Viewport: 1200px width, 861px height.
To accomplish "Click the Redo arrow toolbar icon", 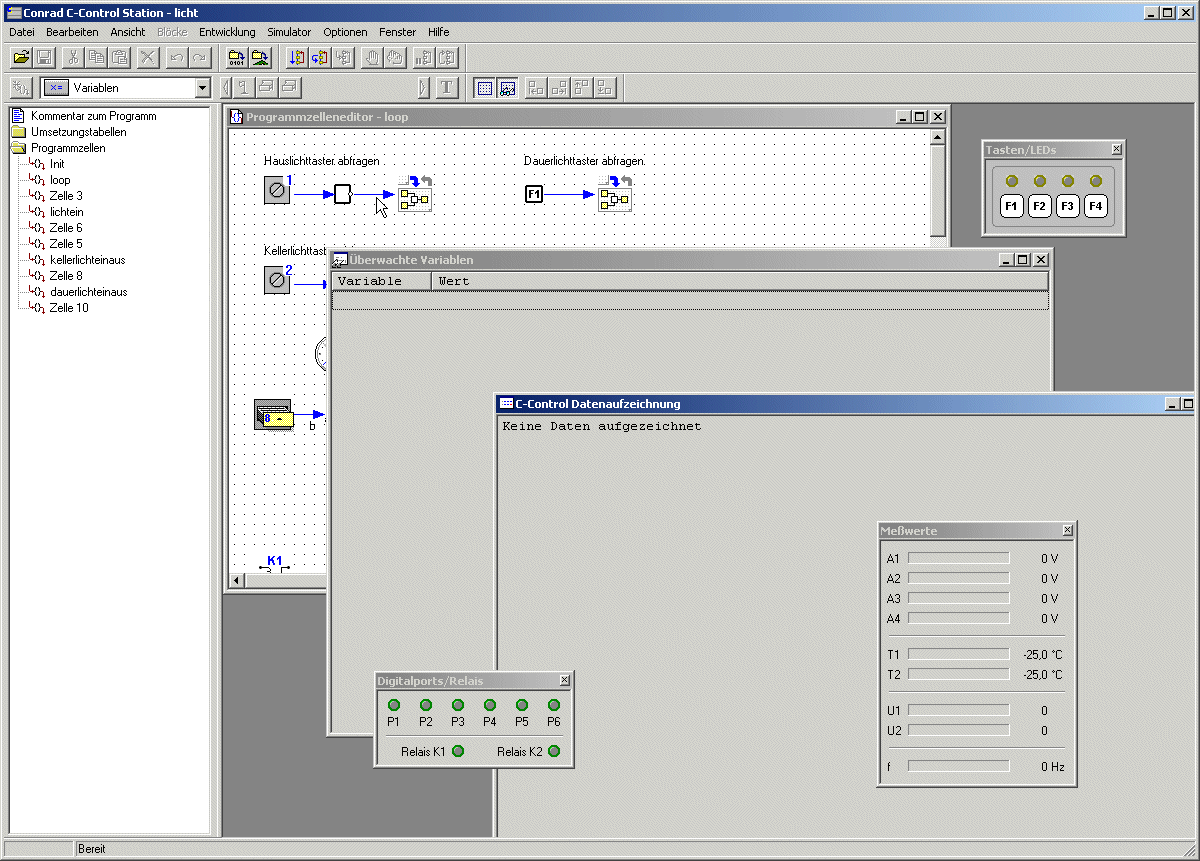I will click(200, 57).
